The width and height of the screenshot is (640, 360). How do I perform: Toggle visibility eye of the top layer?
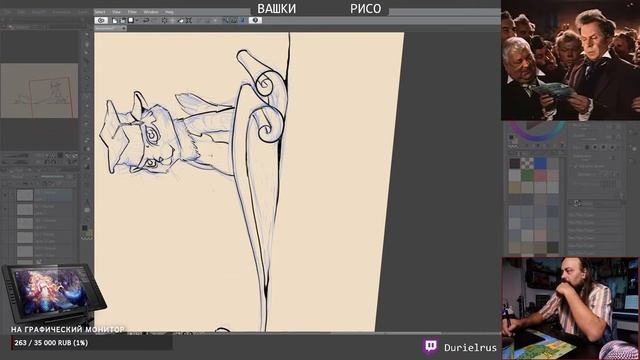click(5, 196)
